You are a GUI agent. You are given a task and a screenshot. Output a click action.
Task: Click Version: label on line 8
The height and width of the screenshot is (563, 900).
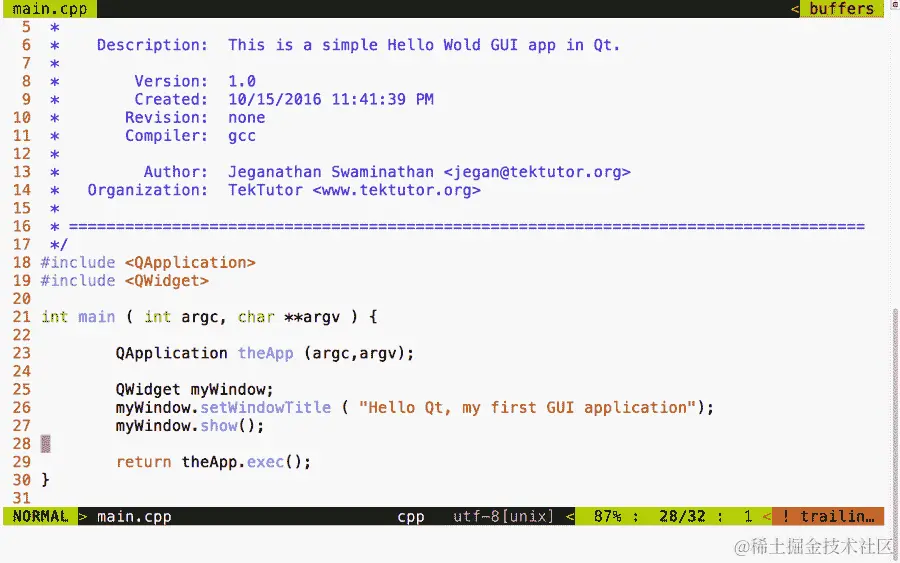[x=171, y=81]
